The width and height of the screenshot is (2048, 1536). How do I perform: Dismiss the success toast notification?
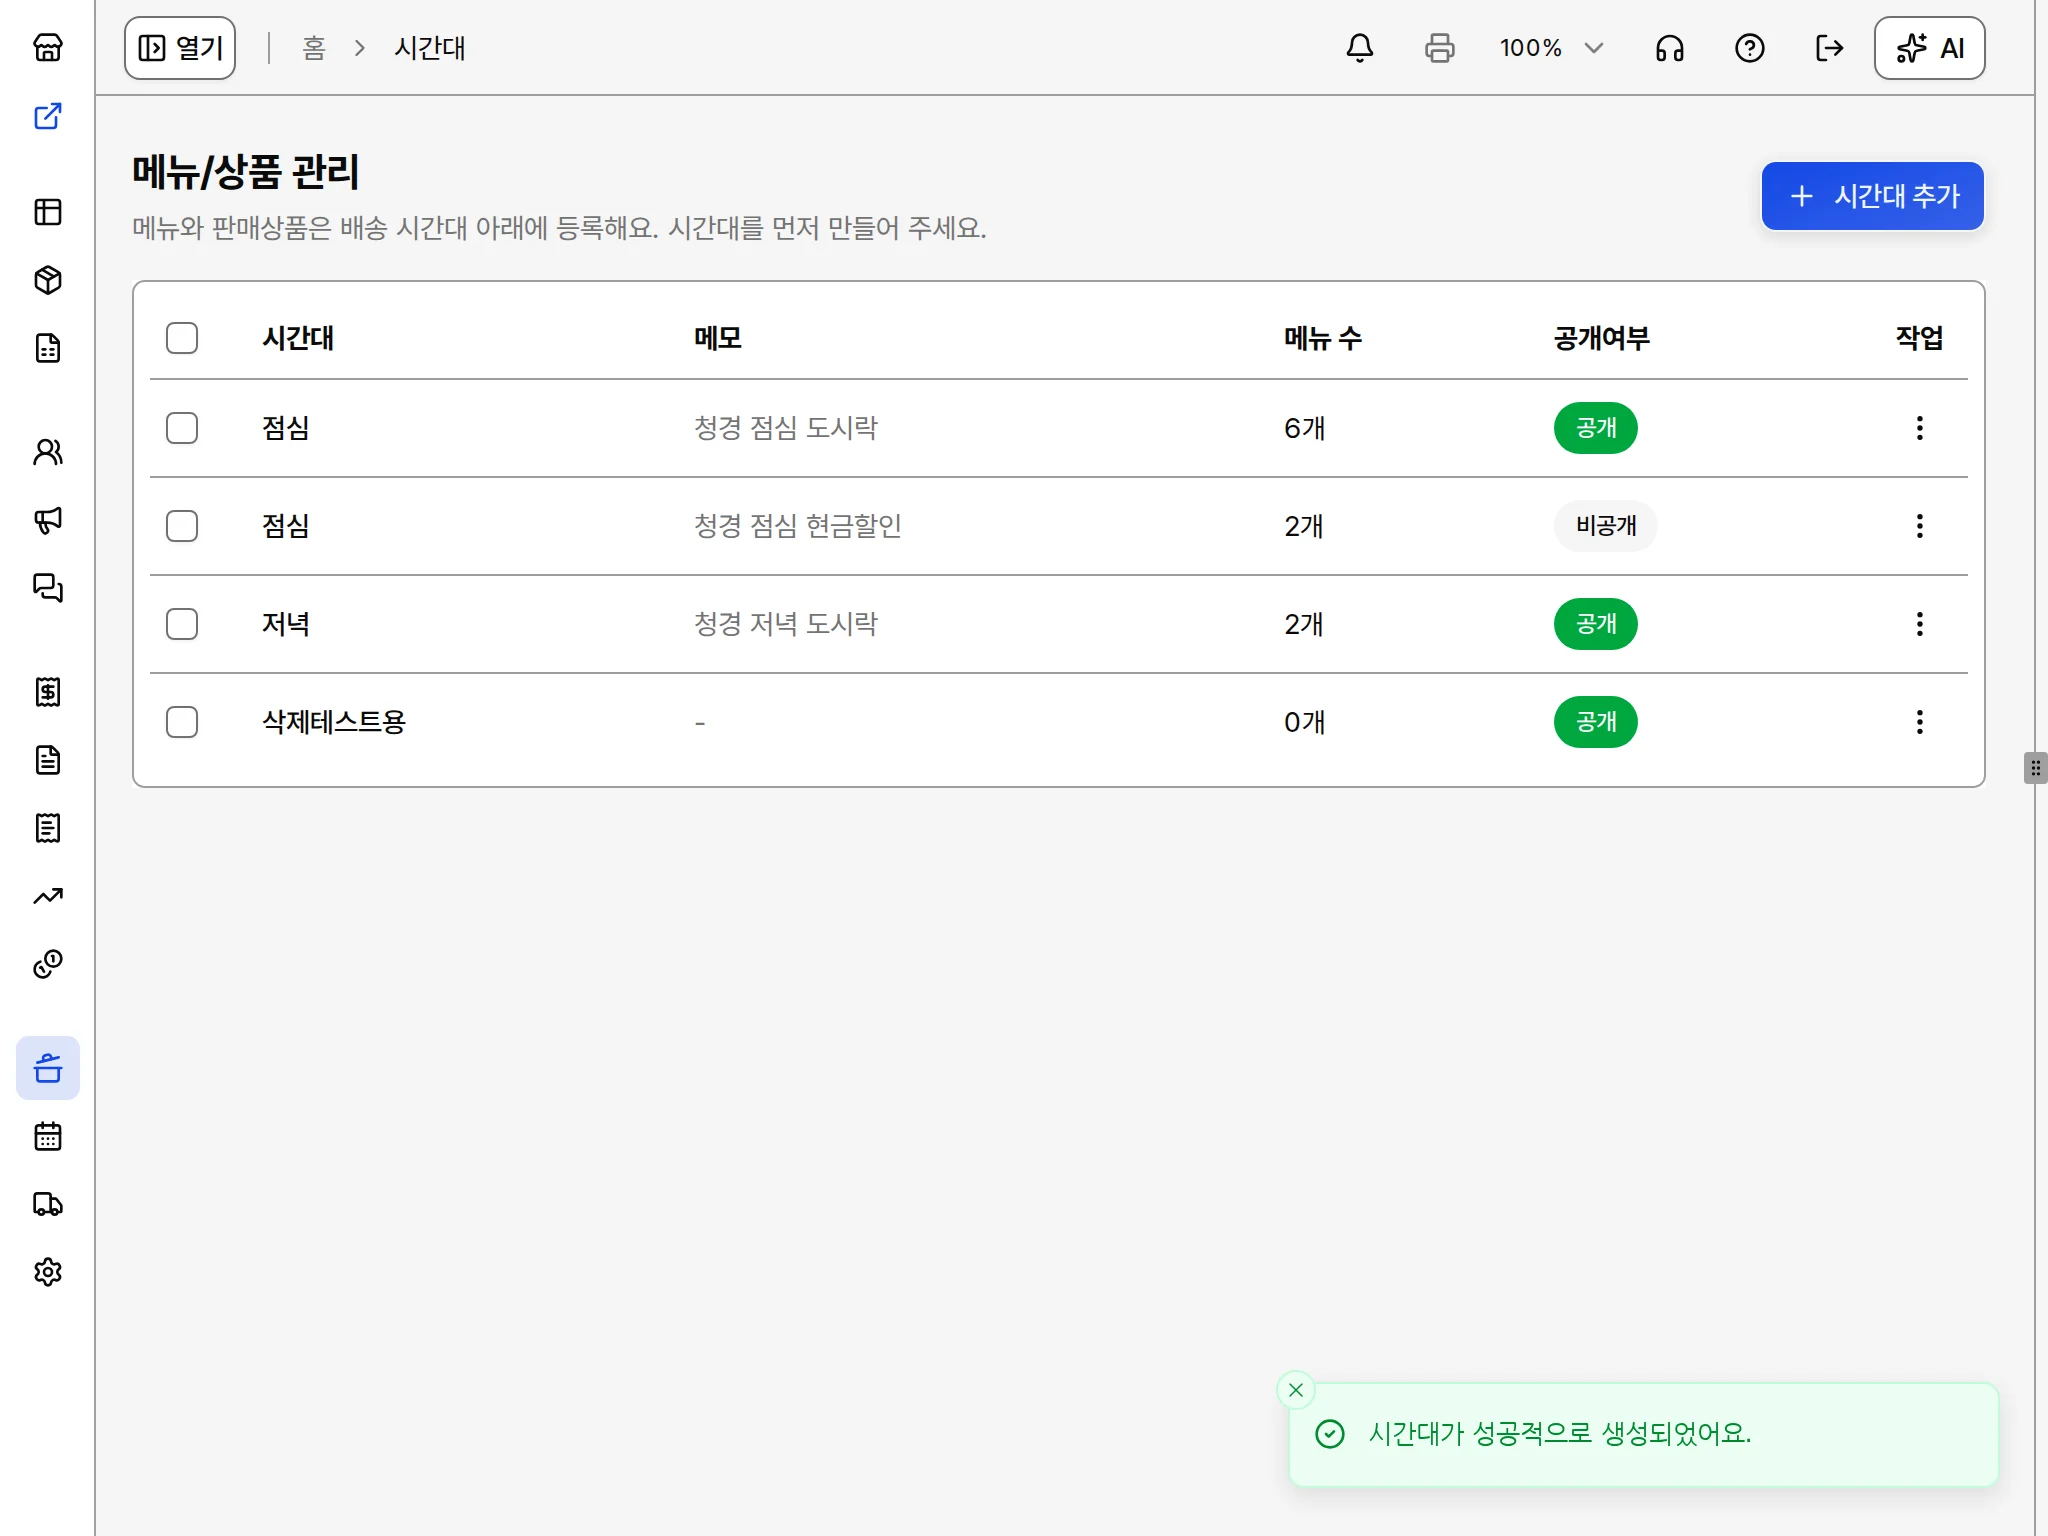coord(1296,1390)
